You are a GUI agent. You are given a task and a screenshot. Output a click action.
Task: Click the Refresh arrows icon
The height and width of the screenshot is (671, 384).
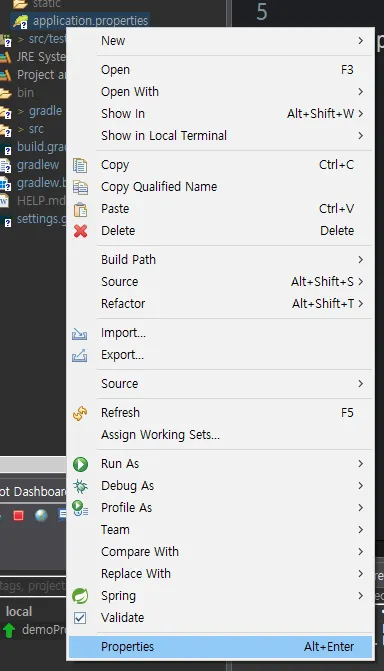pyautogui.click(x=80, y=413)
